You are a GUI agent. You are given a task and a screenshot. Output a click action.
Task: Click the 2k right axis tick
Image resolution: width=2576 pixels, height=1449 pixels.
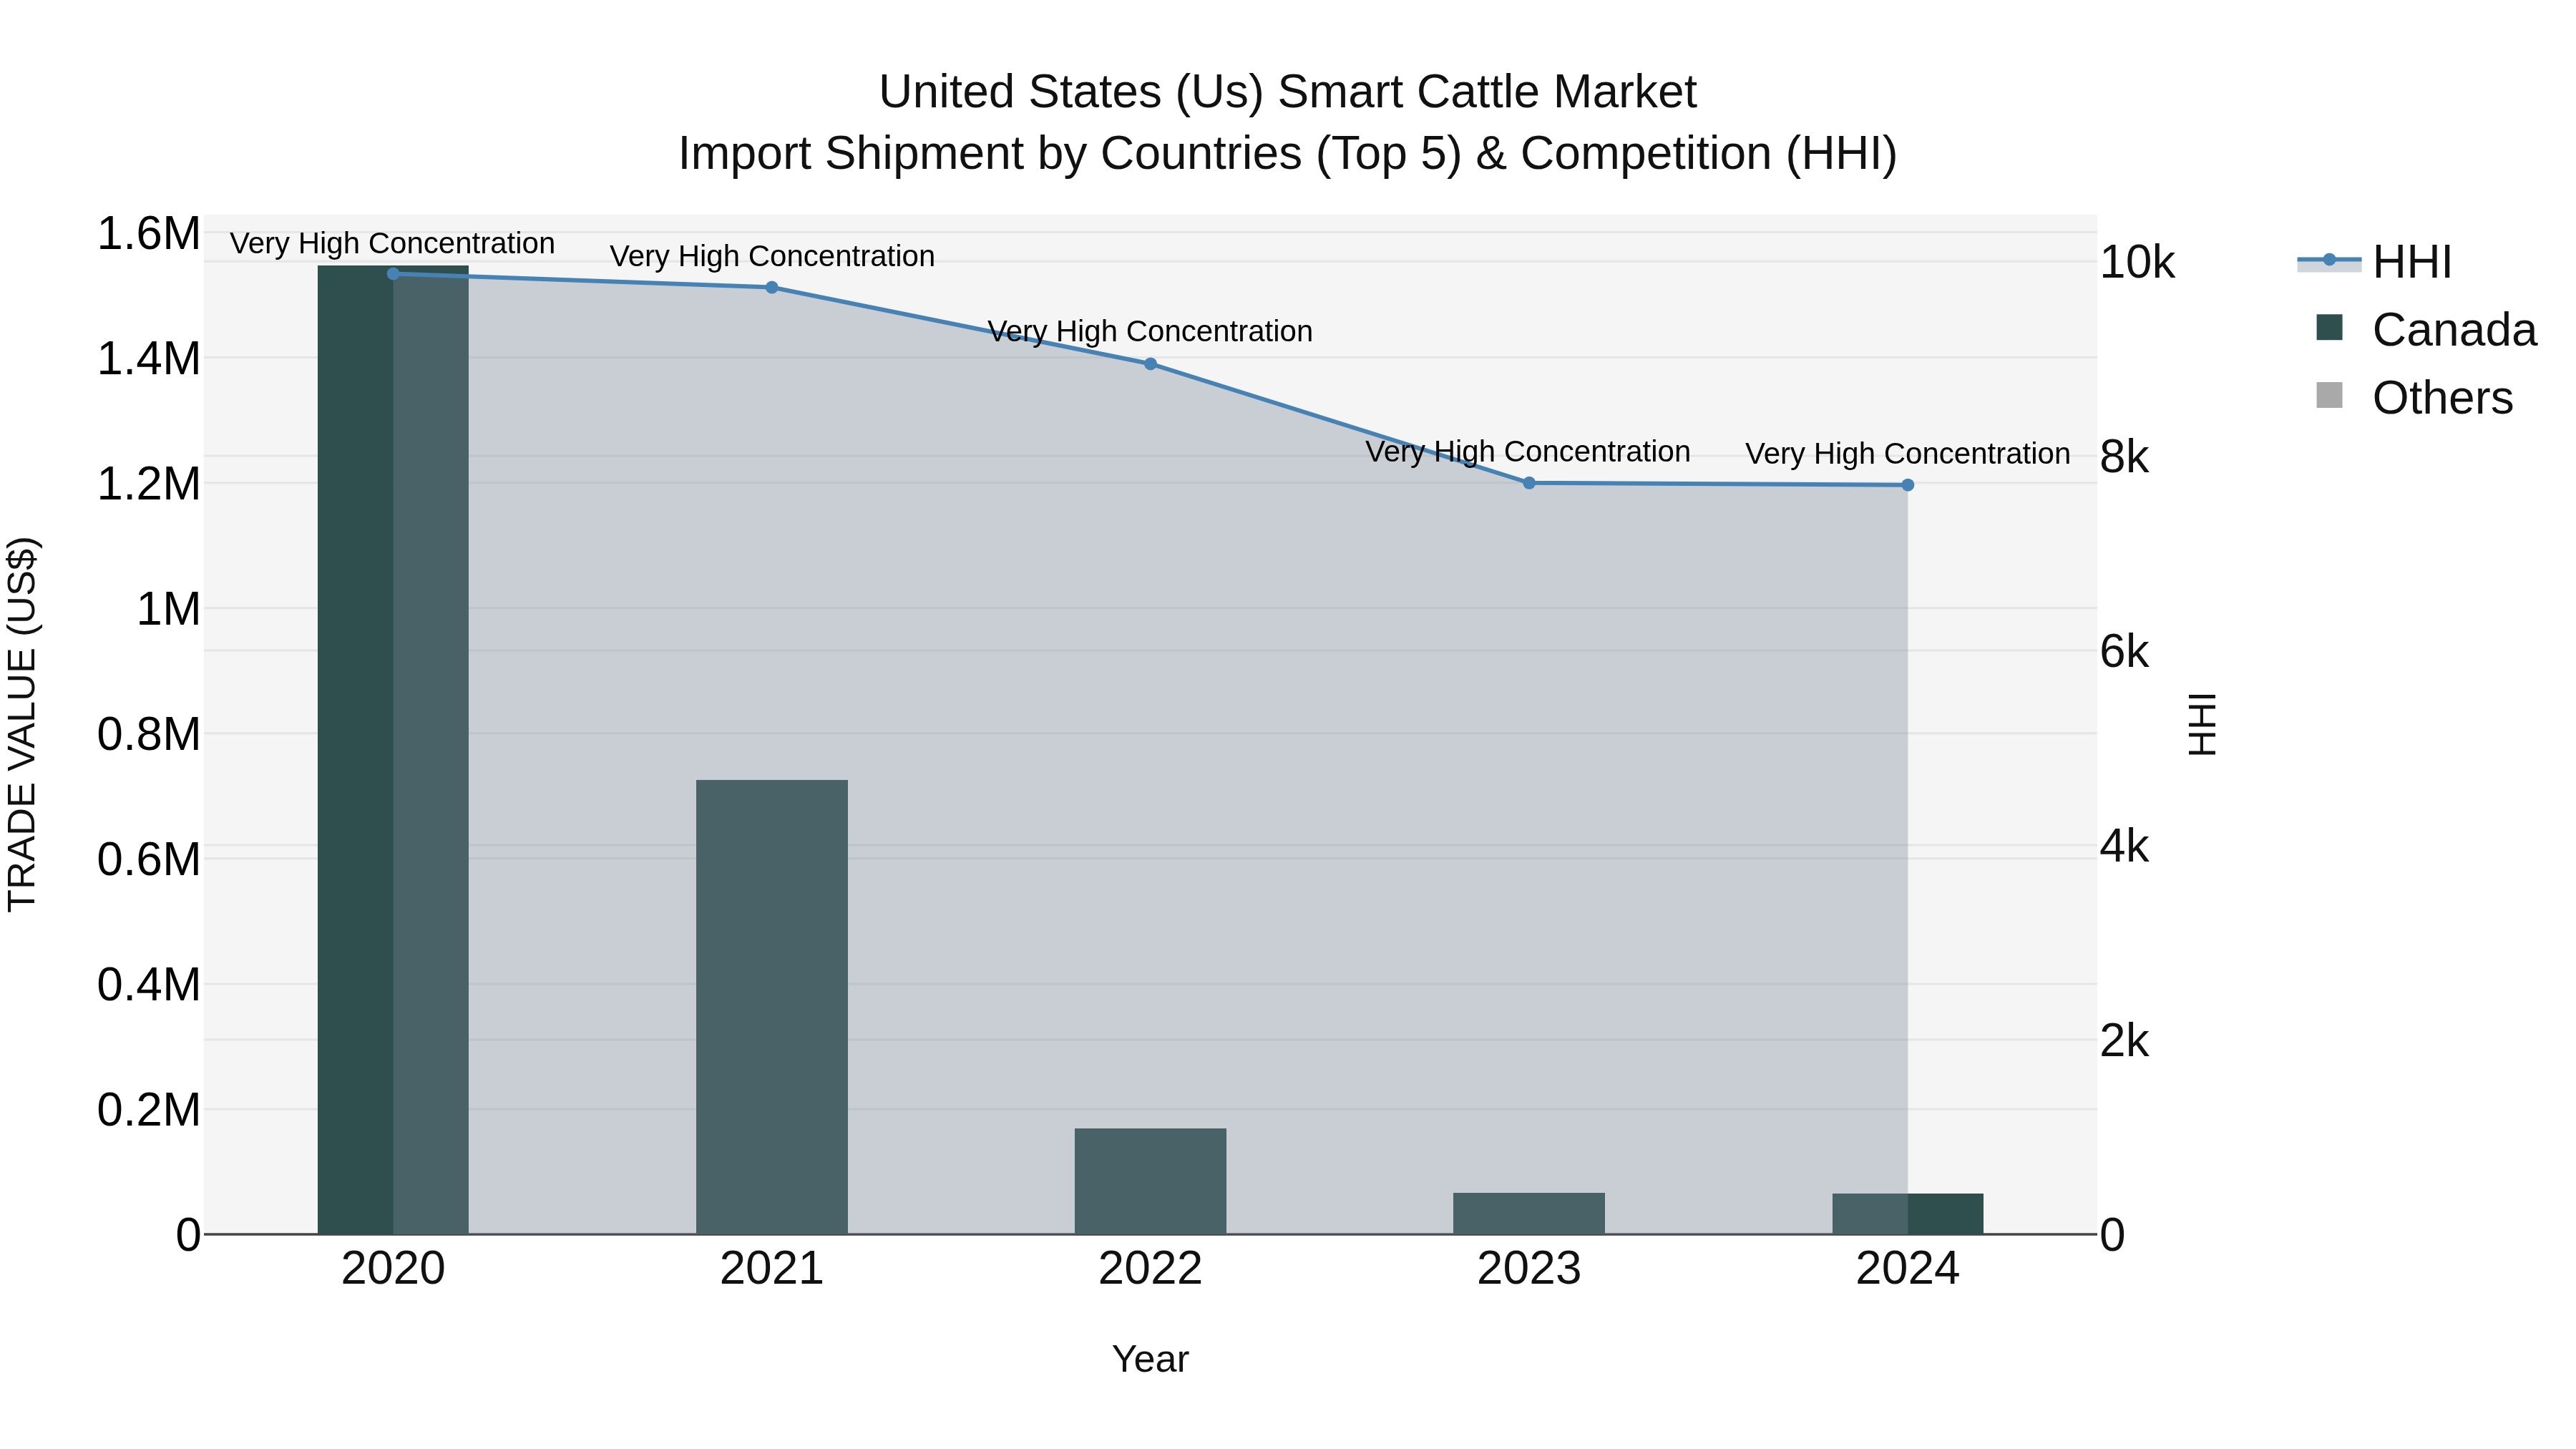2124,1041
